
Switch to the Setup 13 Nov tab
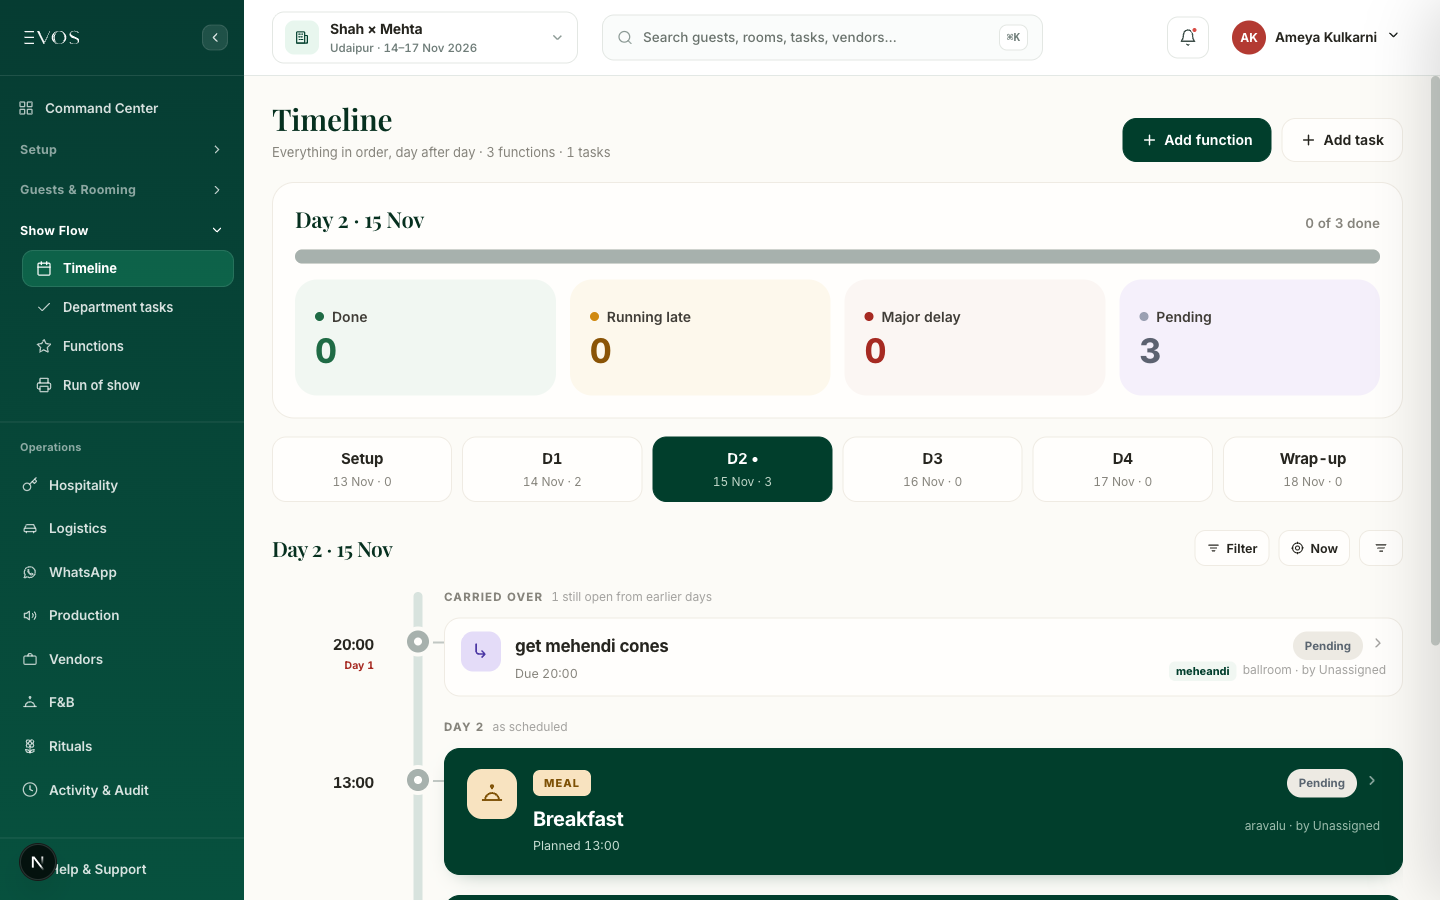click(362, 469)
